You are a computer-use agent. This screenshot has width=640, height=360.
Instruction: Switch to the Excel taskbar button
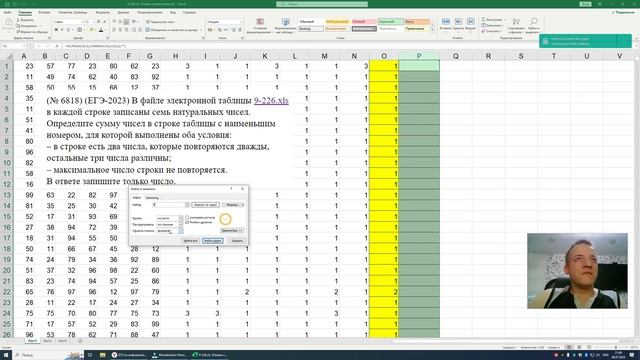(x=210, y=355)
